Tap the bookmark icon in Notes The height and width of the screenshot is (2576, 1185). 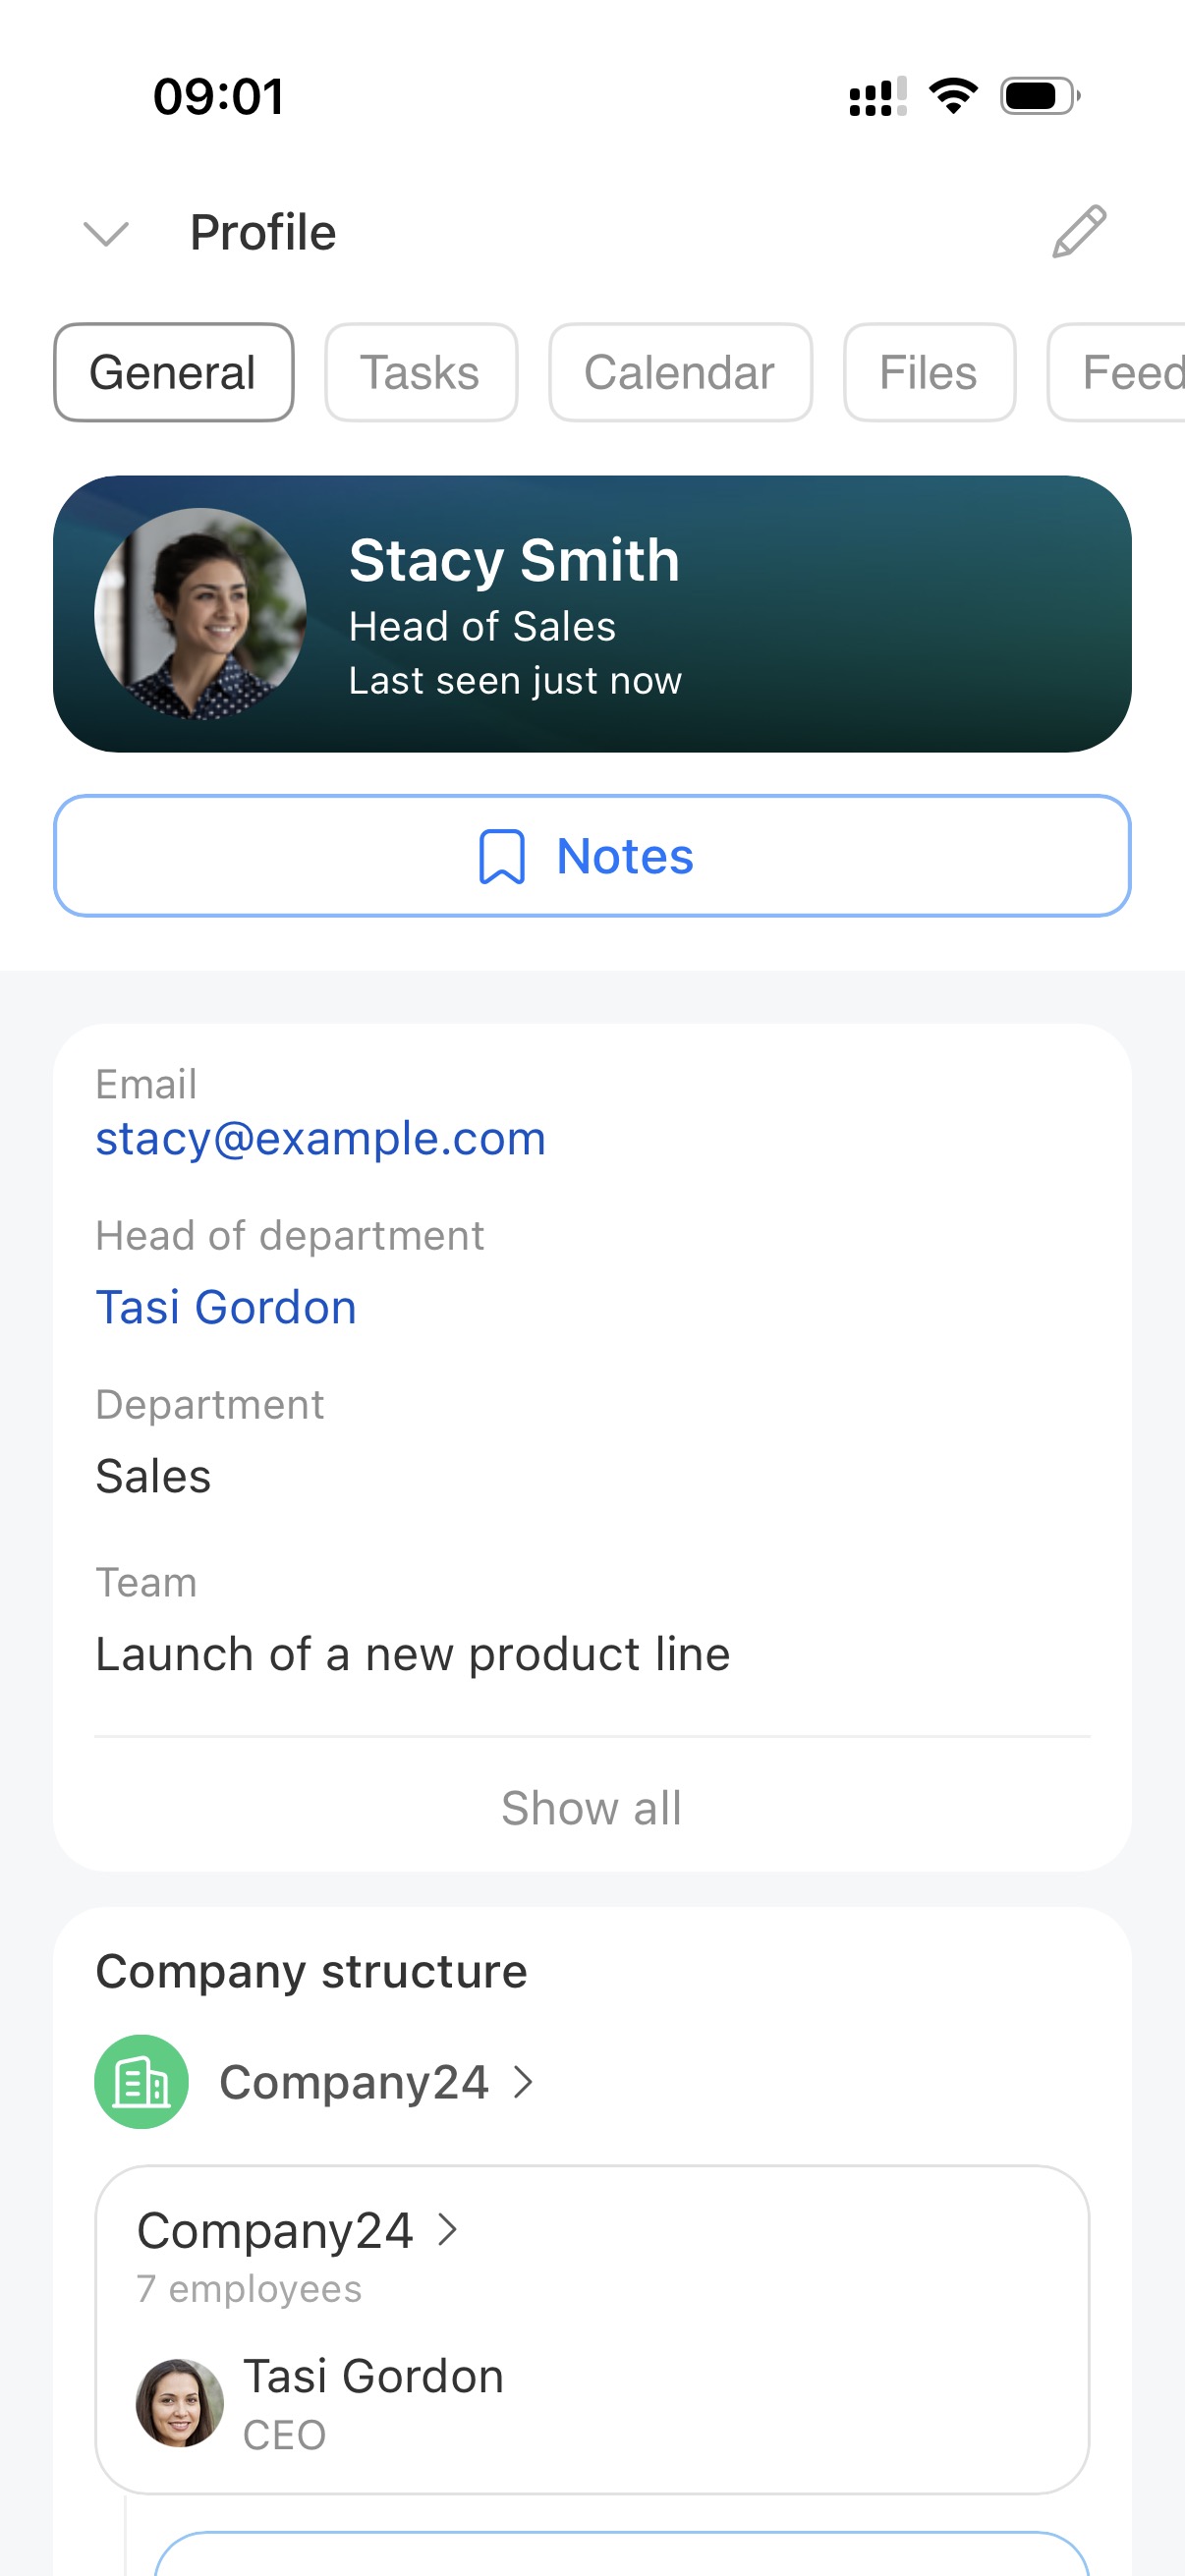pyautogui.click(x=502, y=857)
